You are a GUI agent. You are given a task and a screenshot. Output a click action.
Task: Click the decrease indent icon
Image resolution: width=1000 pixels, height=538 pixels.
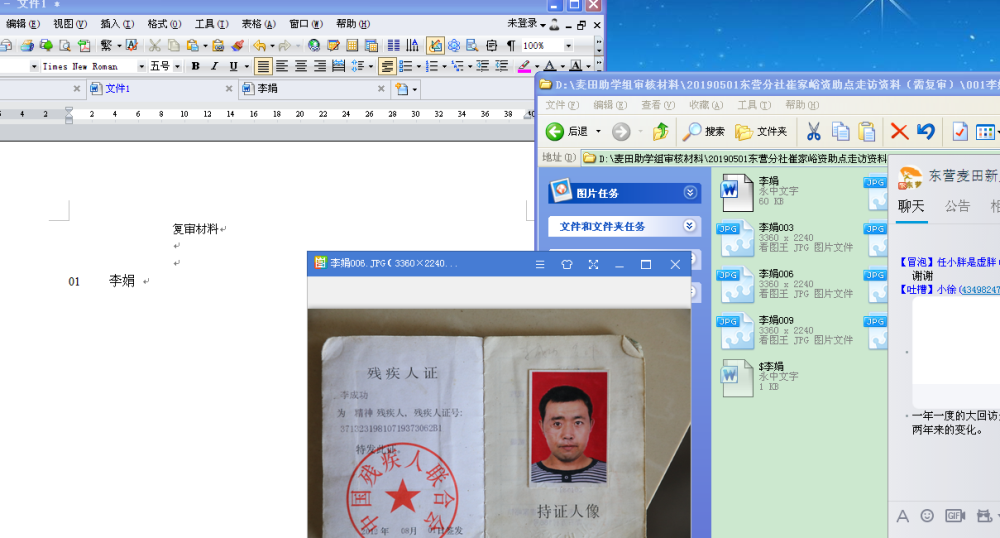(x=483, y=66)
